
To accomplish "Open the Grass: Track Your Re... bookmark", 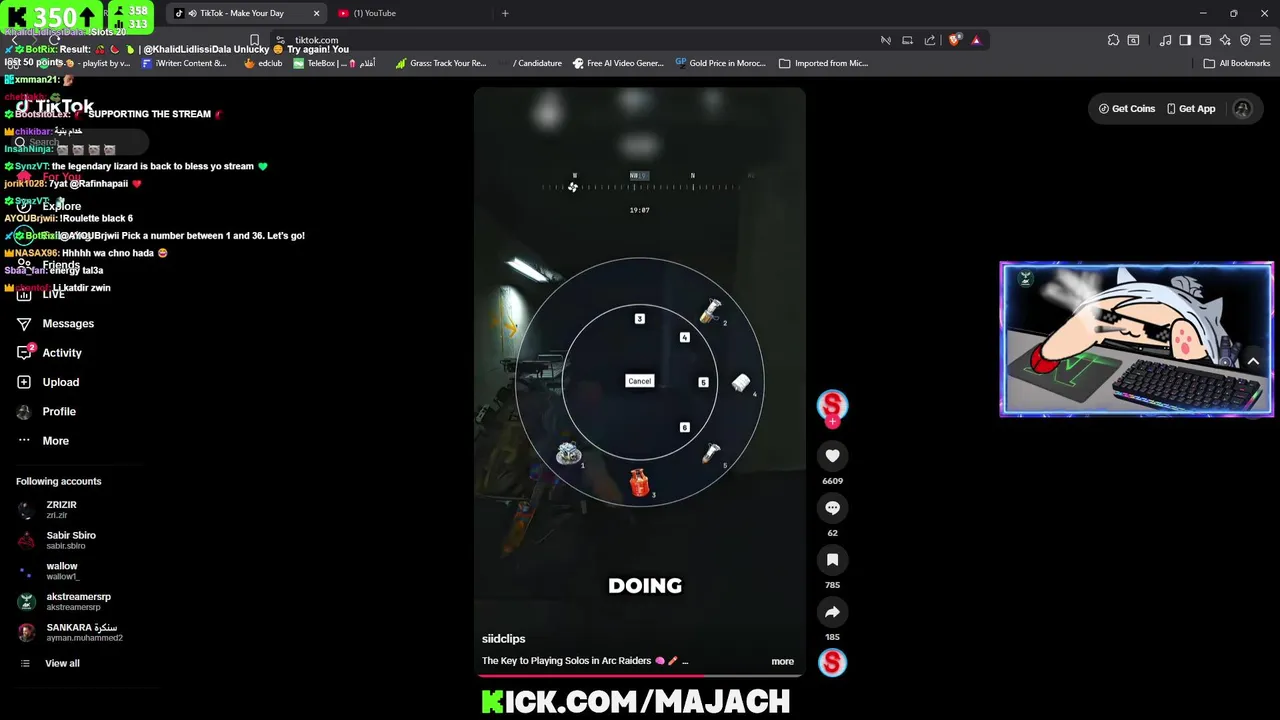I will (x=441, y=63).
